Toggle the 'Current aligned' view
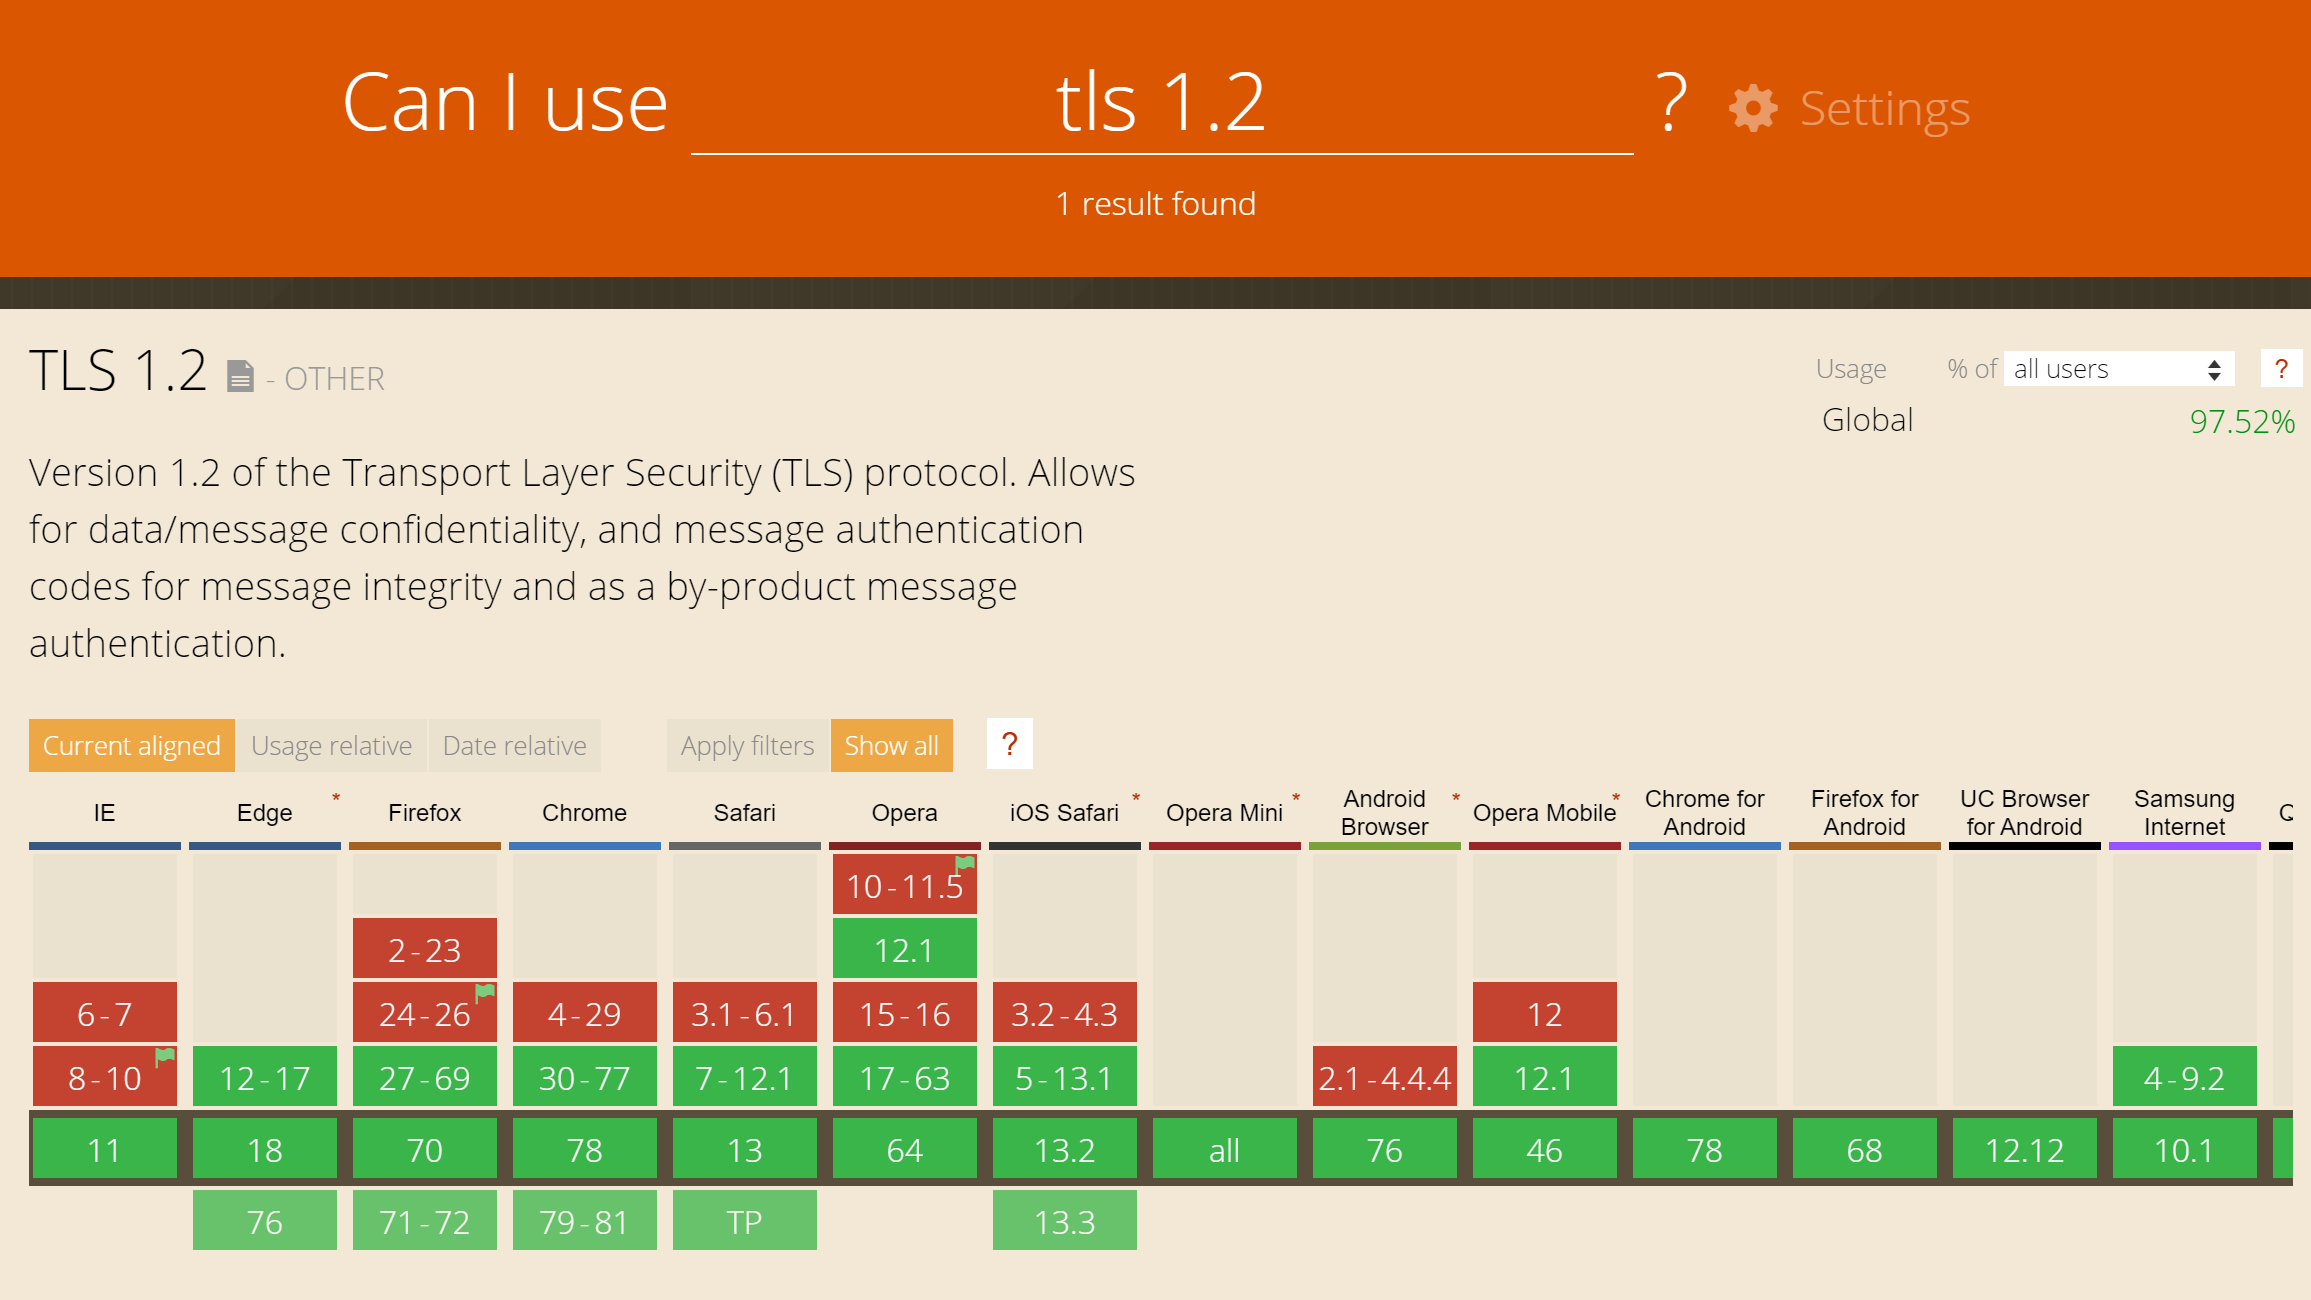The height and width of the screenshot is (1300, 2311). 130,744
